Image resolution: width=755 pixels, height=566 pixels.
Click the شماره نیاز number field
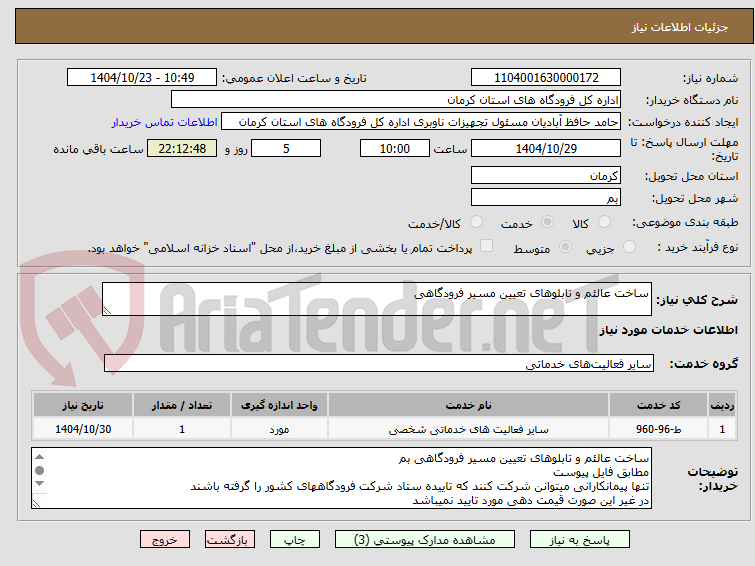(x=546, y=78)
